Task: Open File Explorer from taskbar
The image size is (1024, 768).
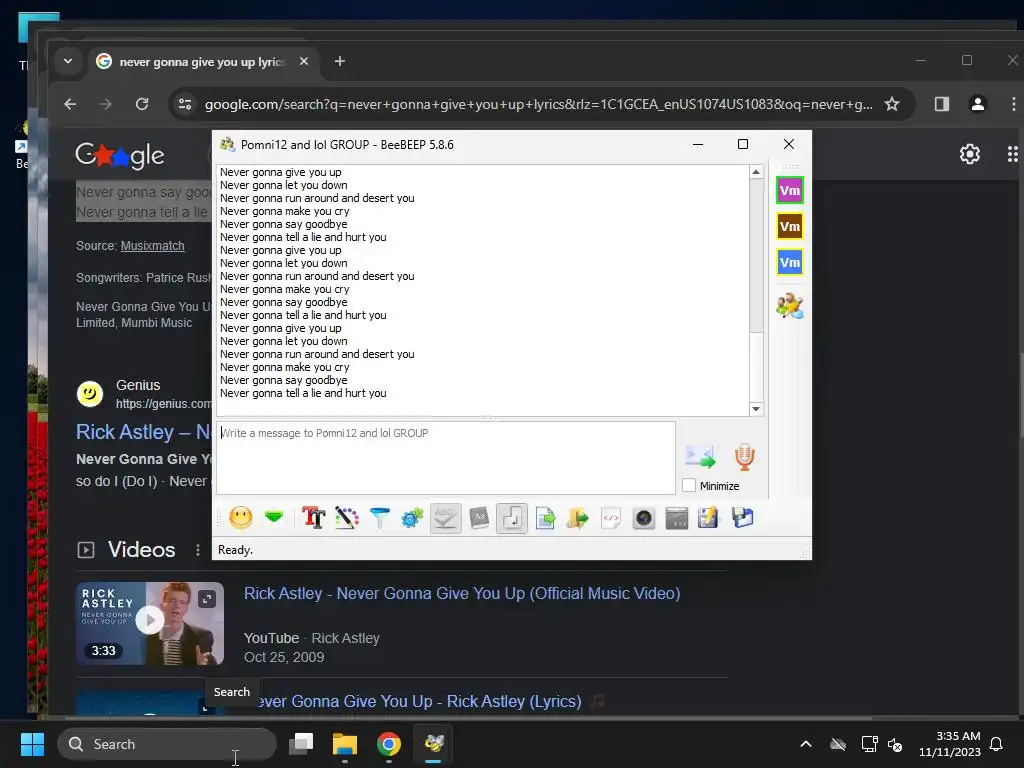Action: click(x=345, y=744)
